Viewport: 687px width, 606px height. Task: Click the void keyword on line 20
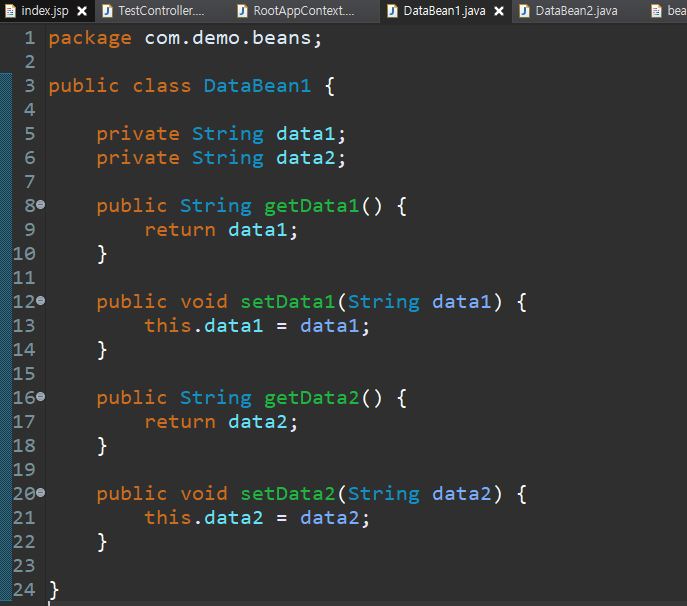204,494
